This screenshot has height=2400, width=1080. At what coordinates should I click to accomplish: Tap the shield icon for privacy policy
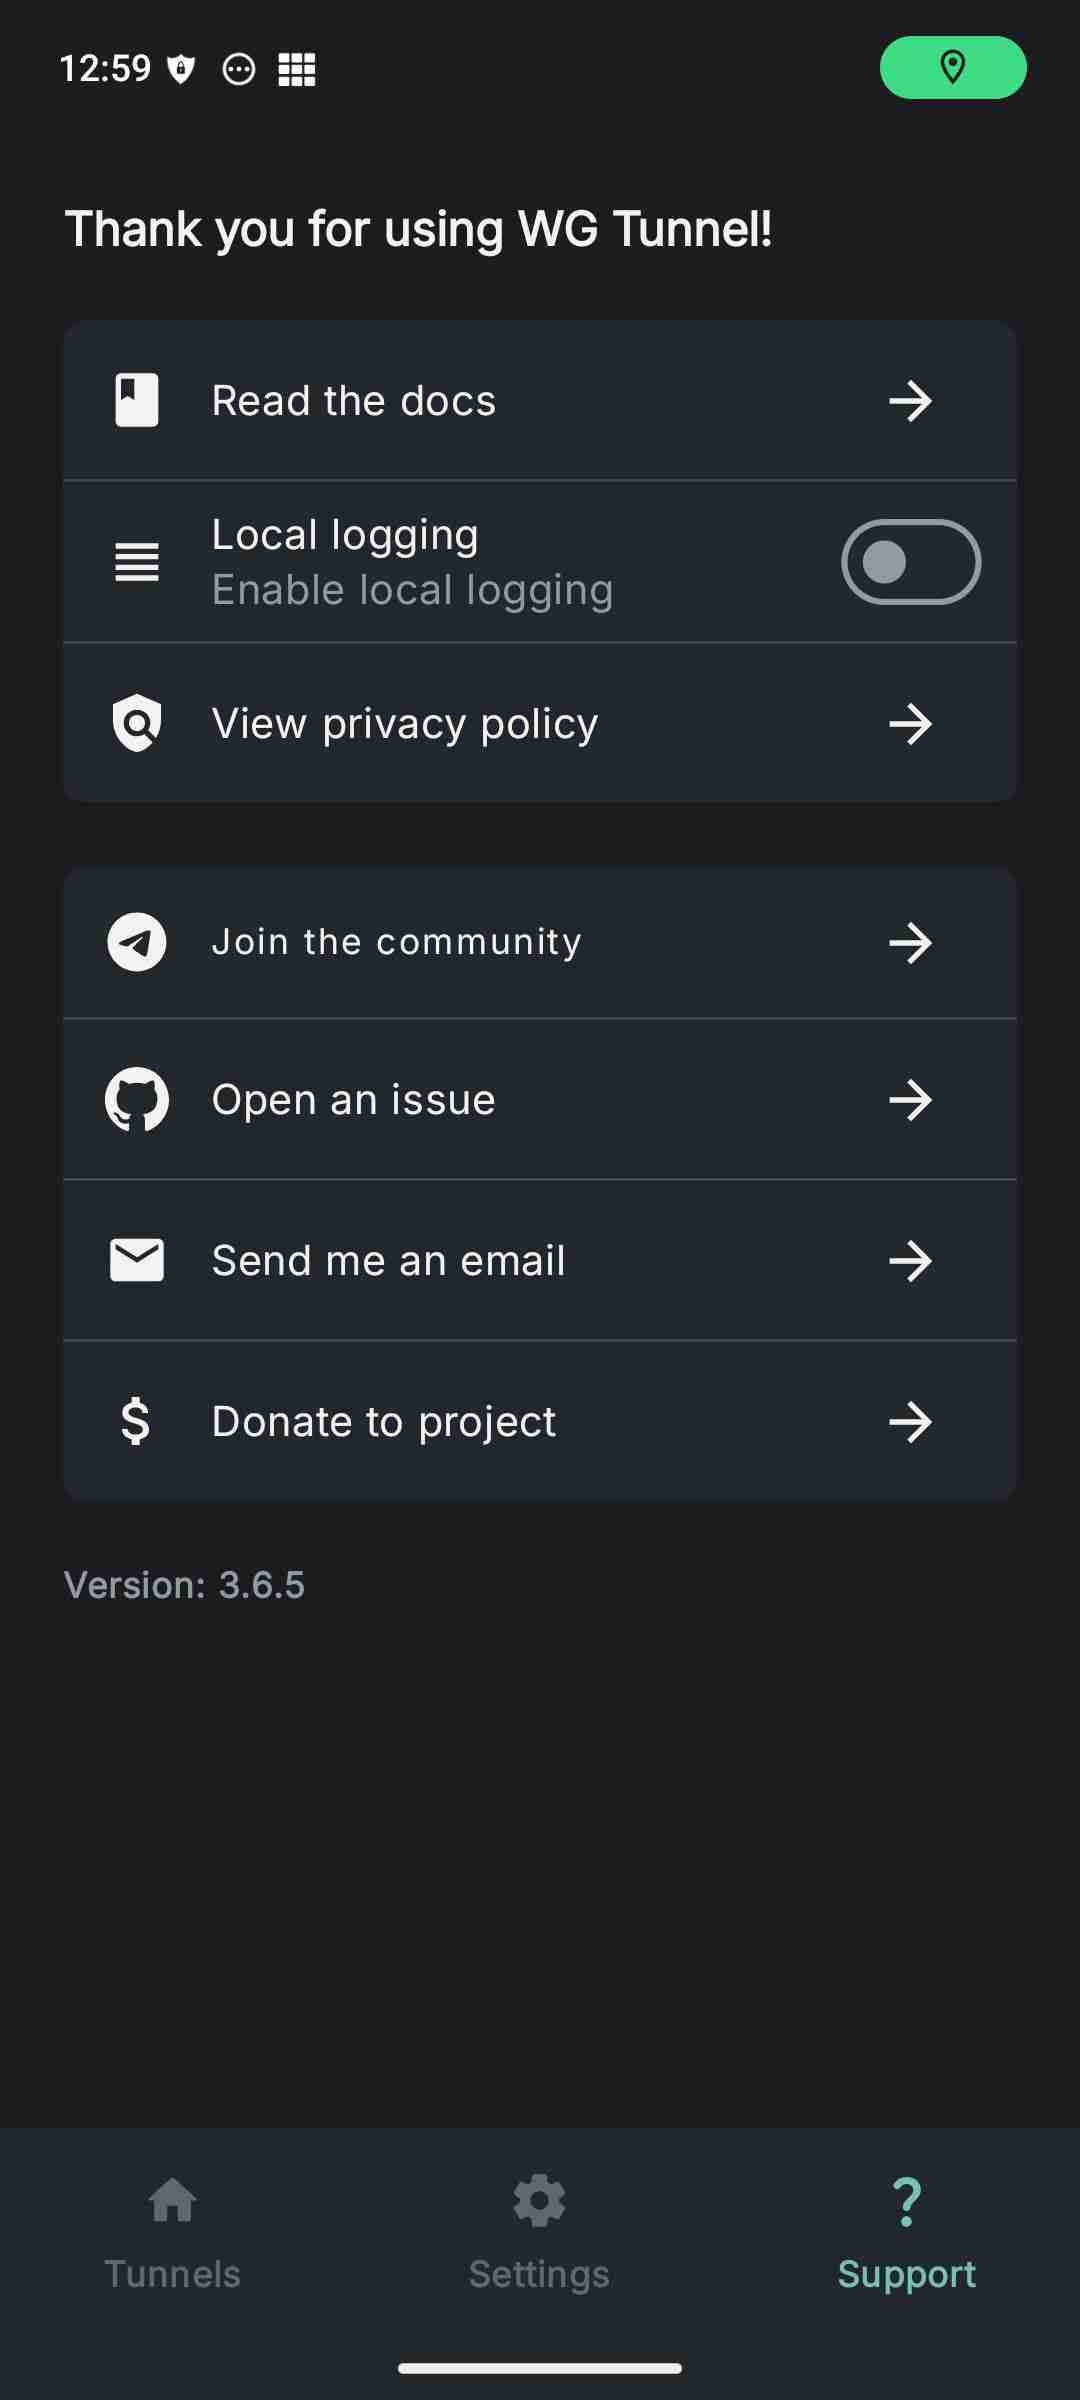[137, 723]
